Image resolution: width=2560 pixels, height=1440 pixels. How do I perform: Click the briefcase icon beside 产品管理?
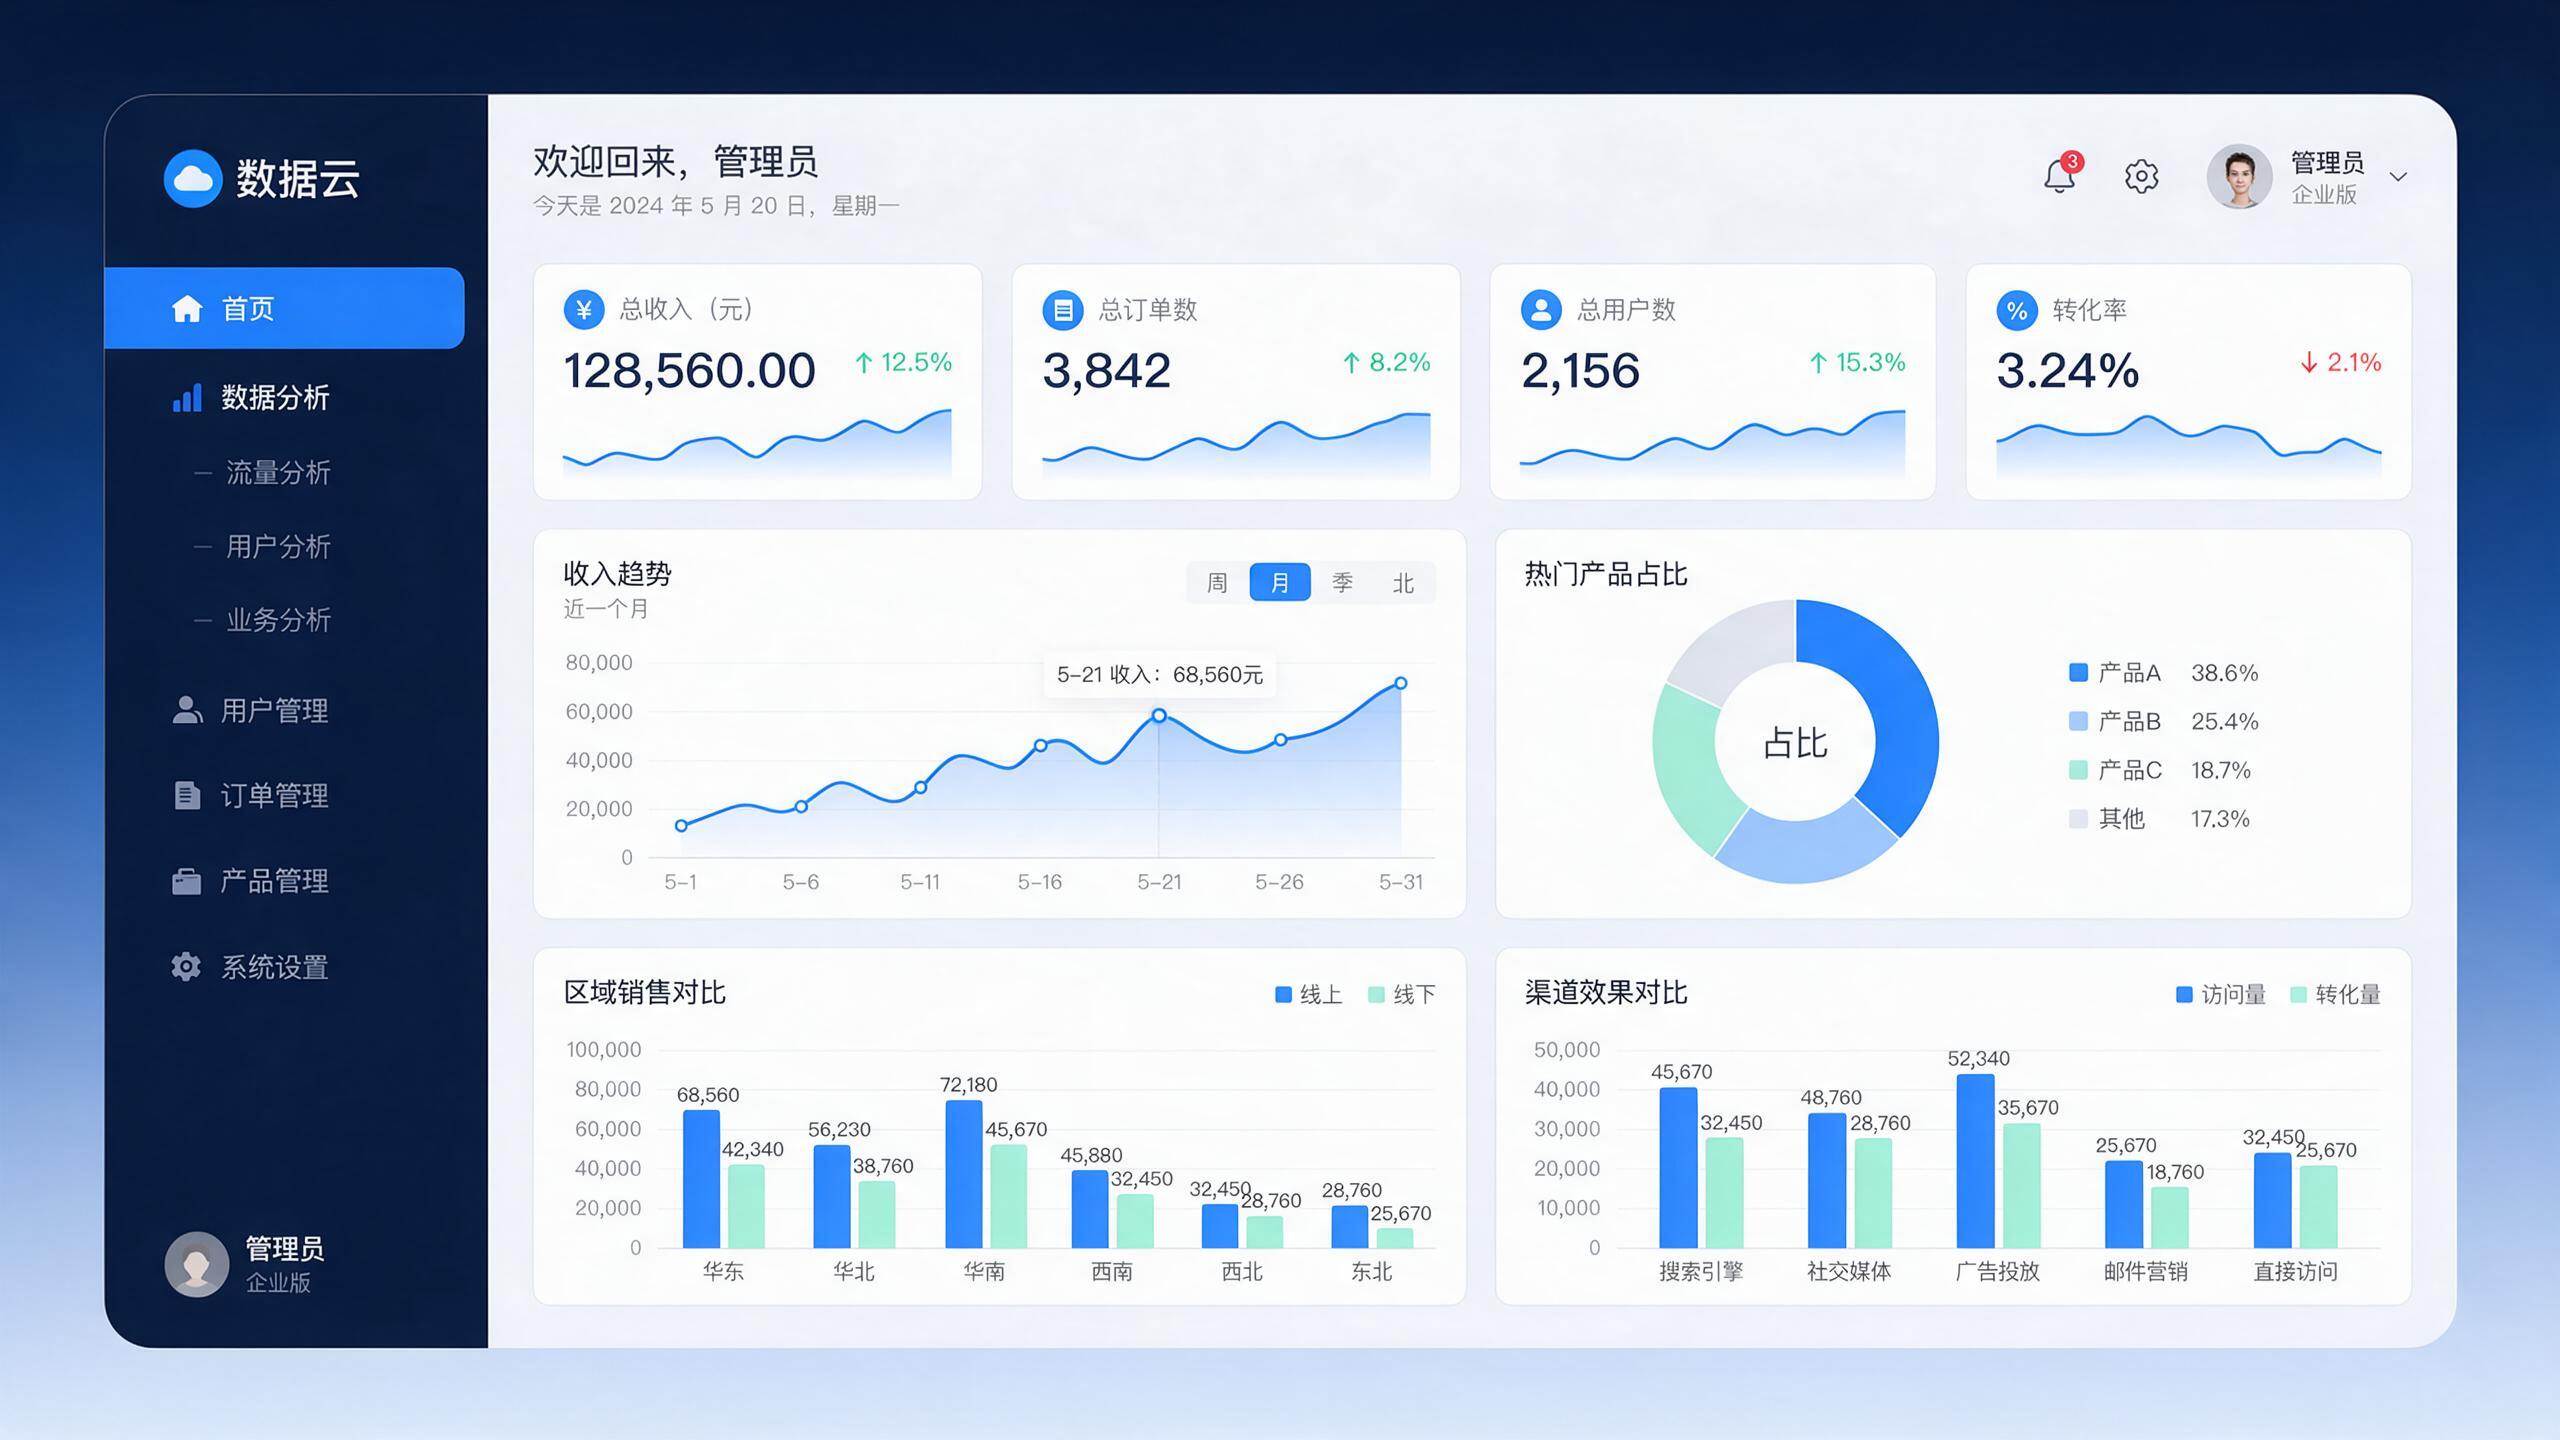[x=187, y=881]
